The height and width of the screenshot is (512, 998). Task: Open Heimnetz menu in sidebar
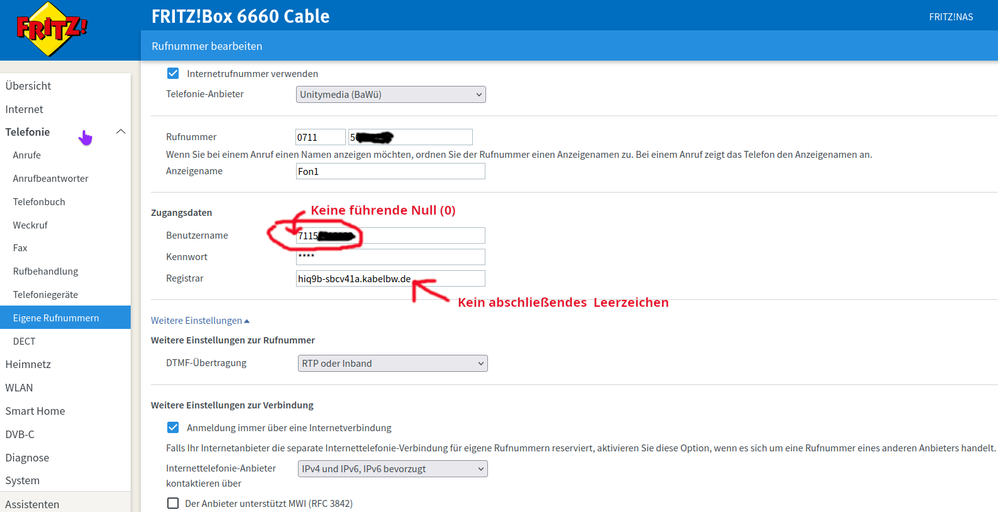28,364
